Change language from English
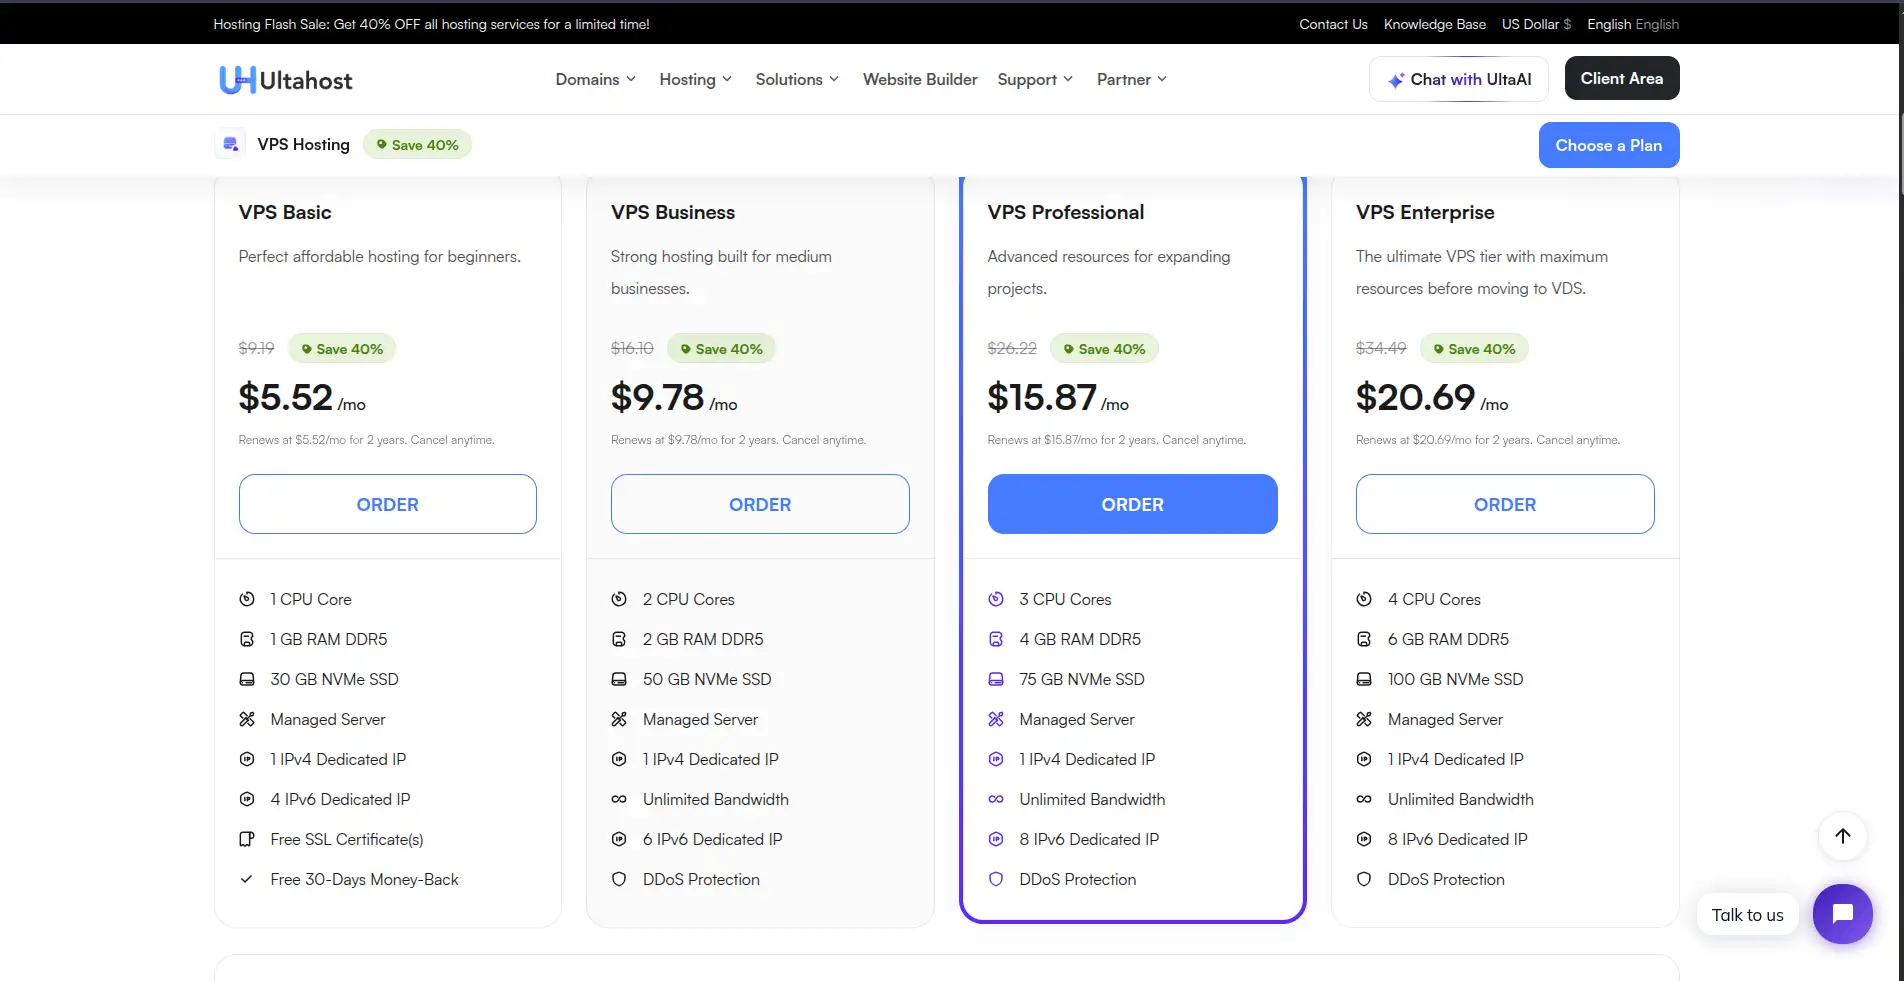 pos(1633,24)
